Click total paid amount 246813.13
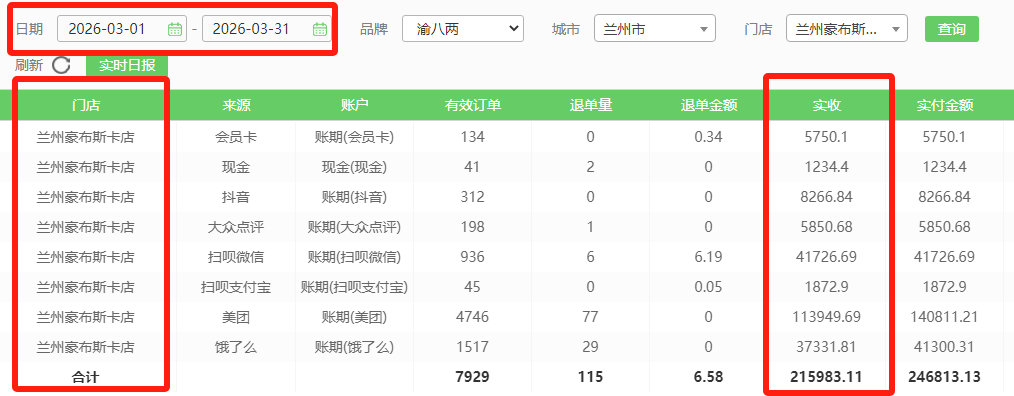 click(945, 377)
